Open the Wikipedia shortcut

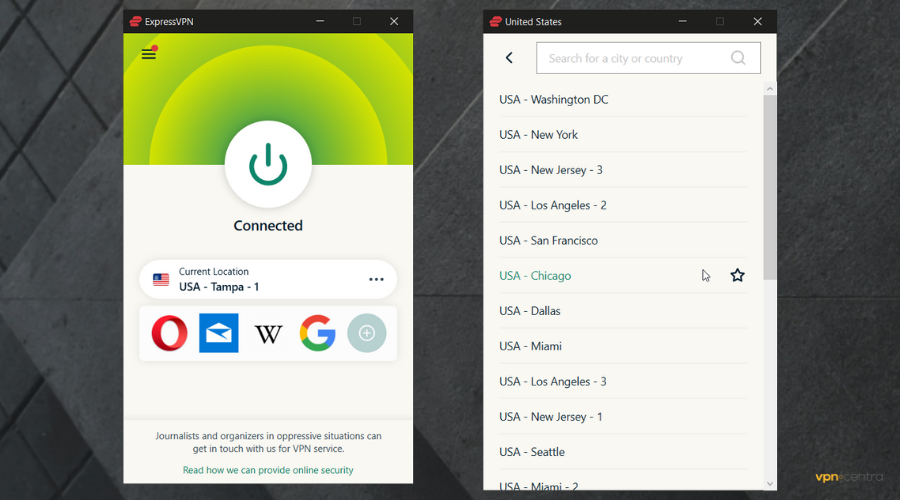(x=268, y=334)
